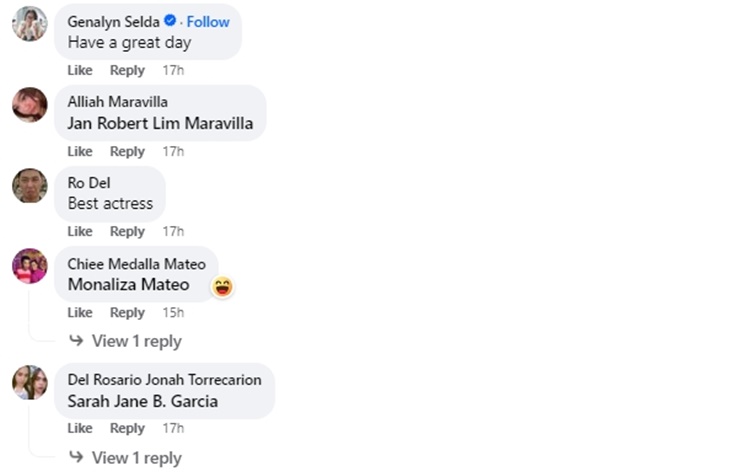750x476 pixels.
Task: Open tagged profile Jan Robert Lim Maravilla
Action: point(160,124)
